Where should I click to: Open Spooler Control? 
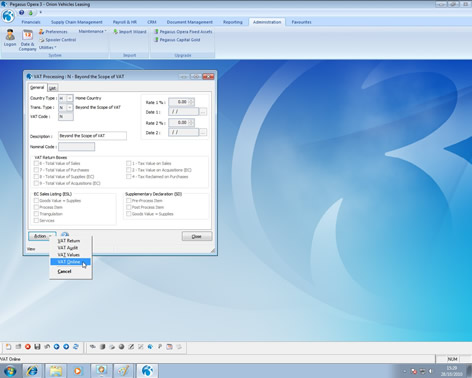[x=57, y=40]
